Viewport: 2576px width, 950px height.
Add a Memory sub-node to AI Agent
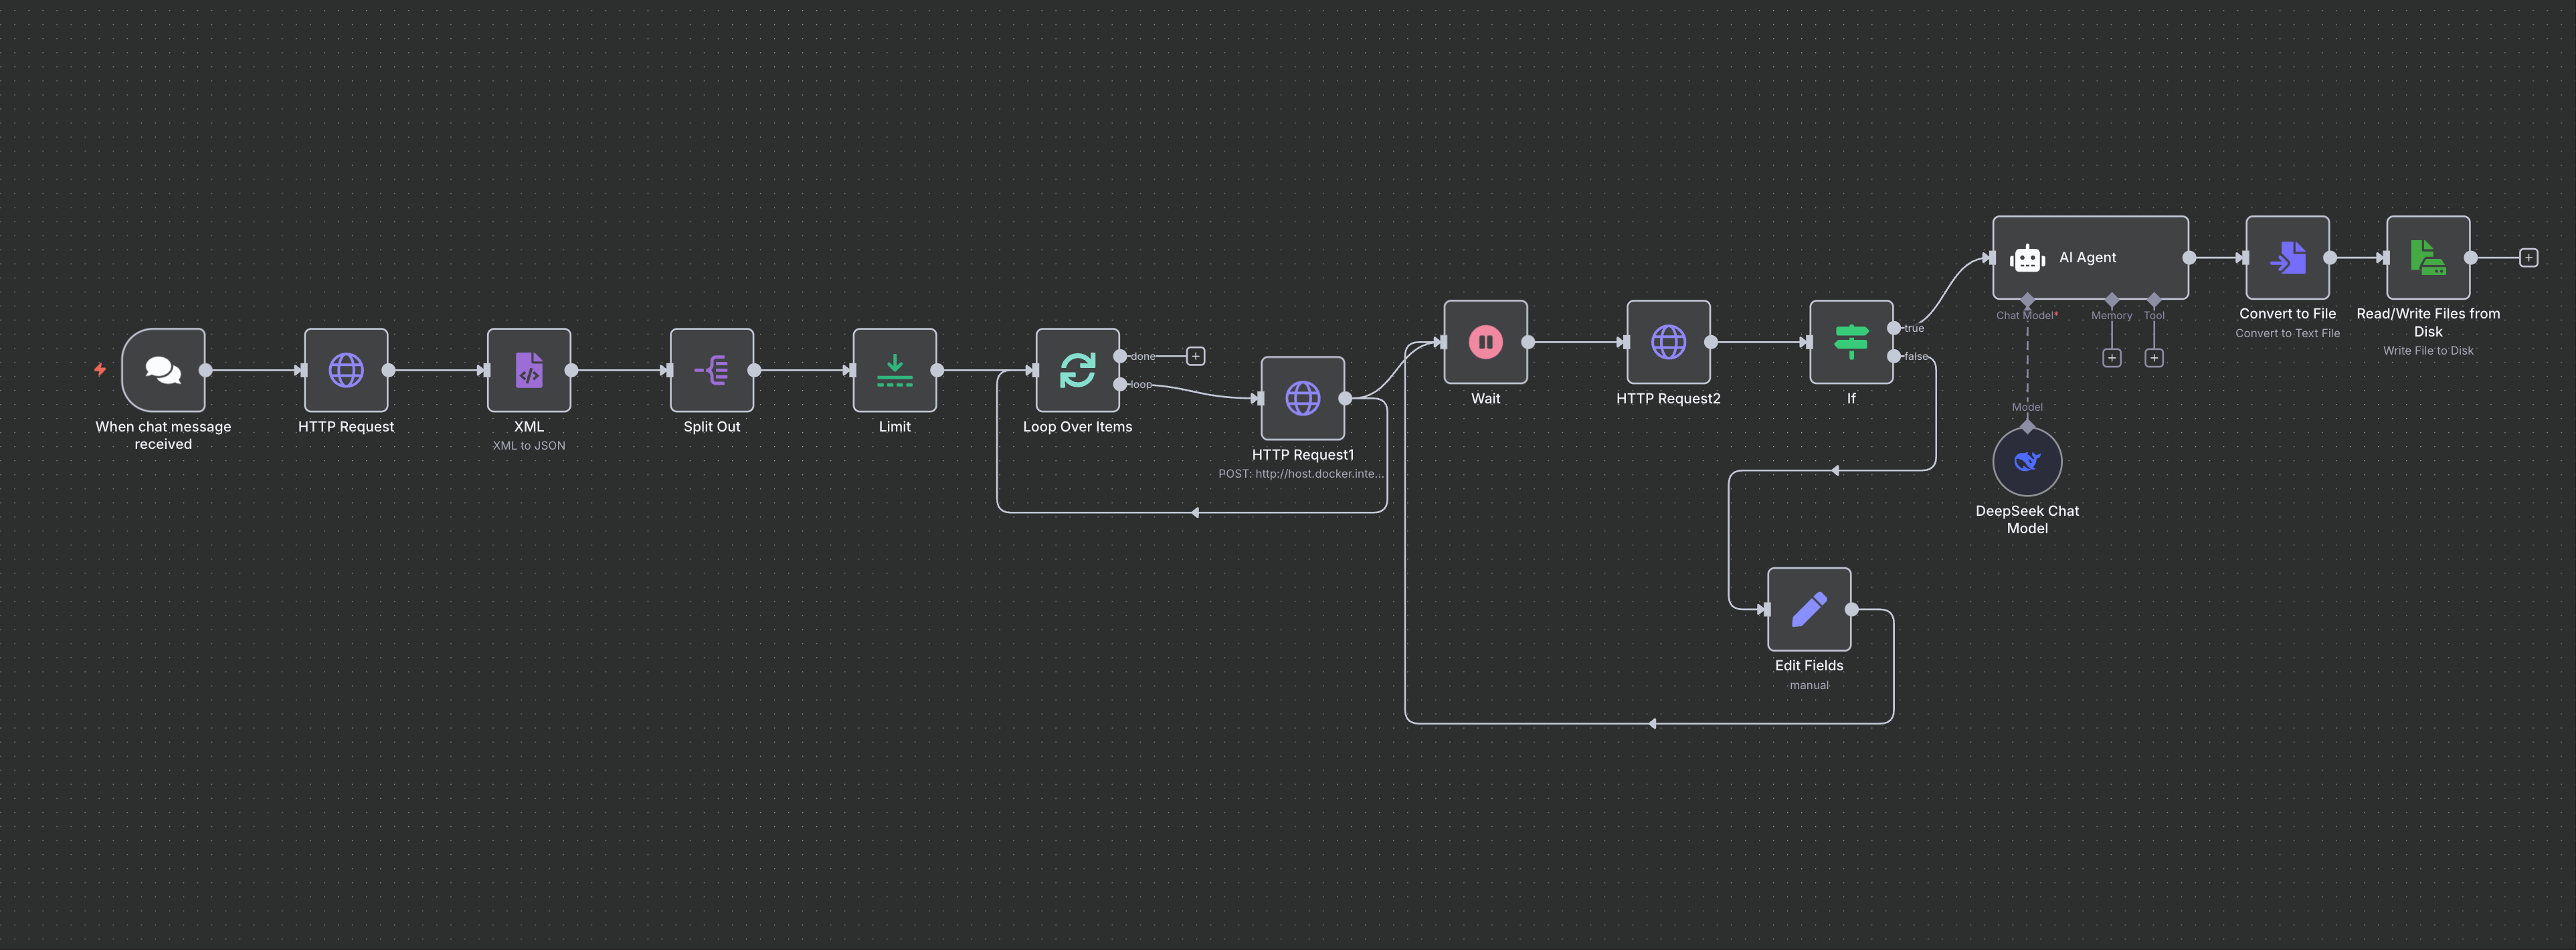point(2111,358)
